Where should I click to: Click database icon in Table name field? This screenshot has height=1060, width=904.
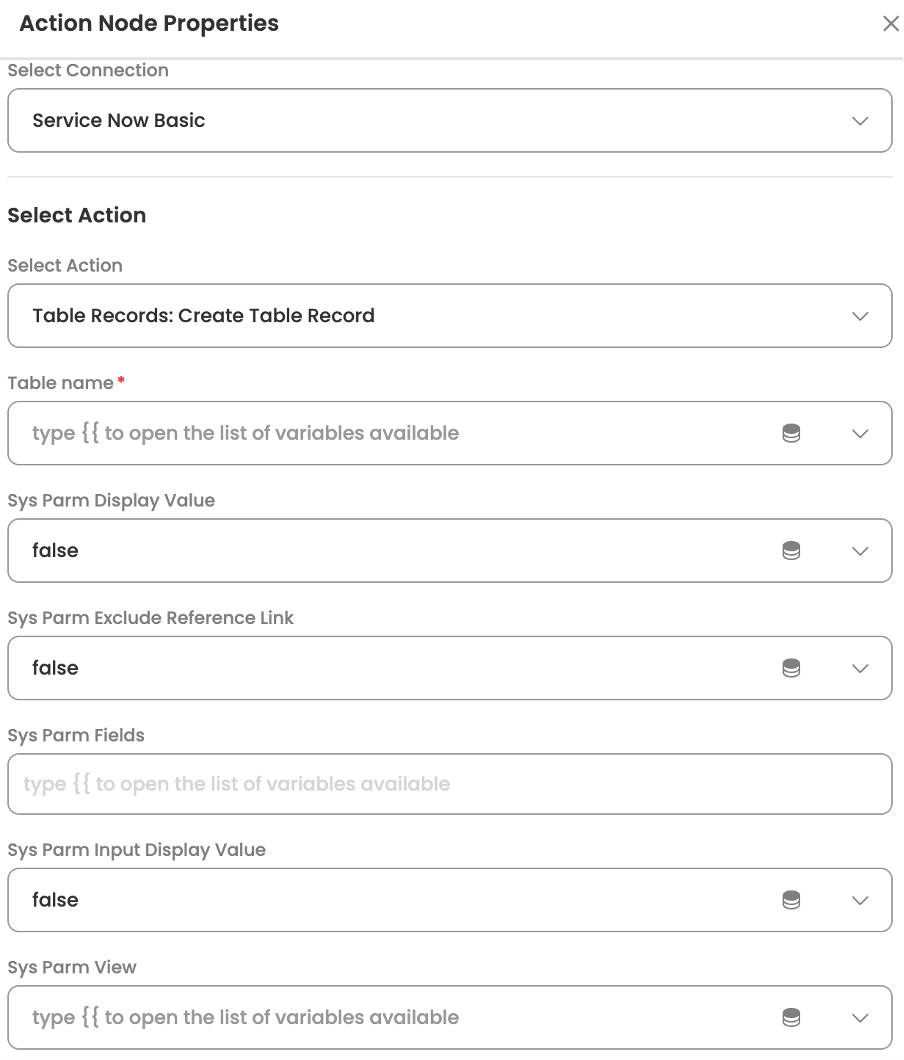(791, 434)
